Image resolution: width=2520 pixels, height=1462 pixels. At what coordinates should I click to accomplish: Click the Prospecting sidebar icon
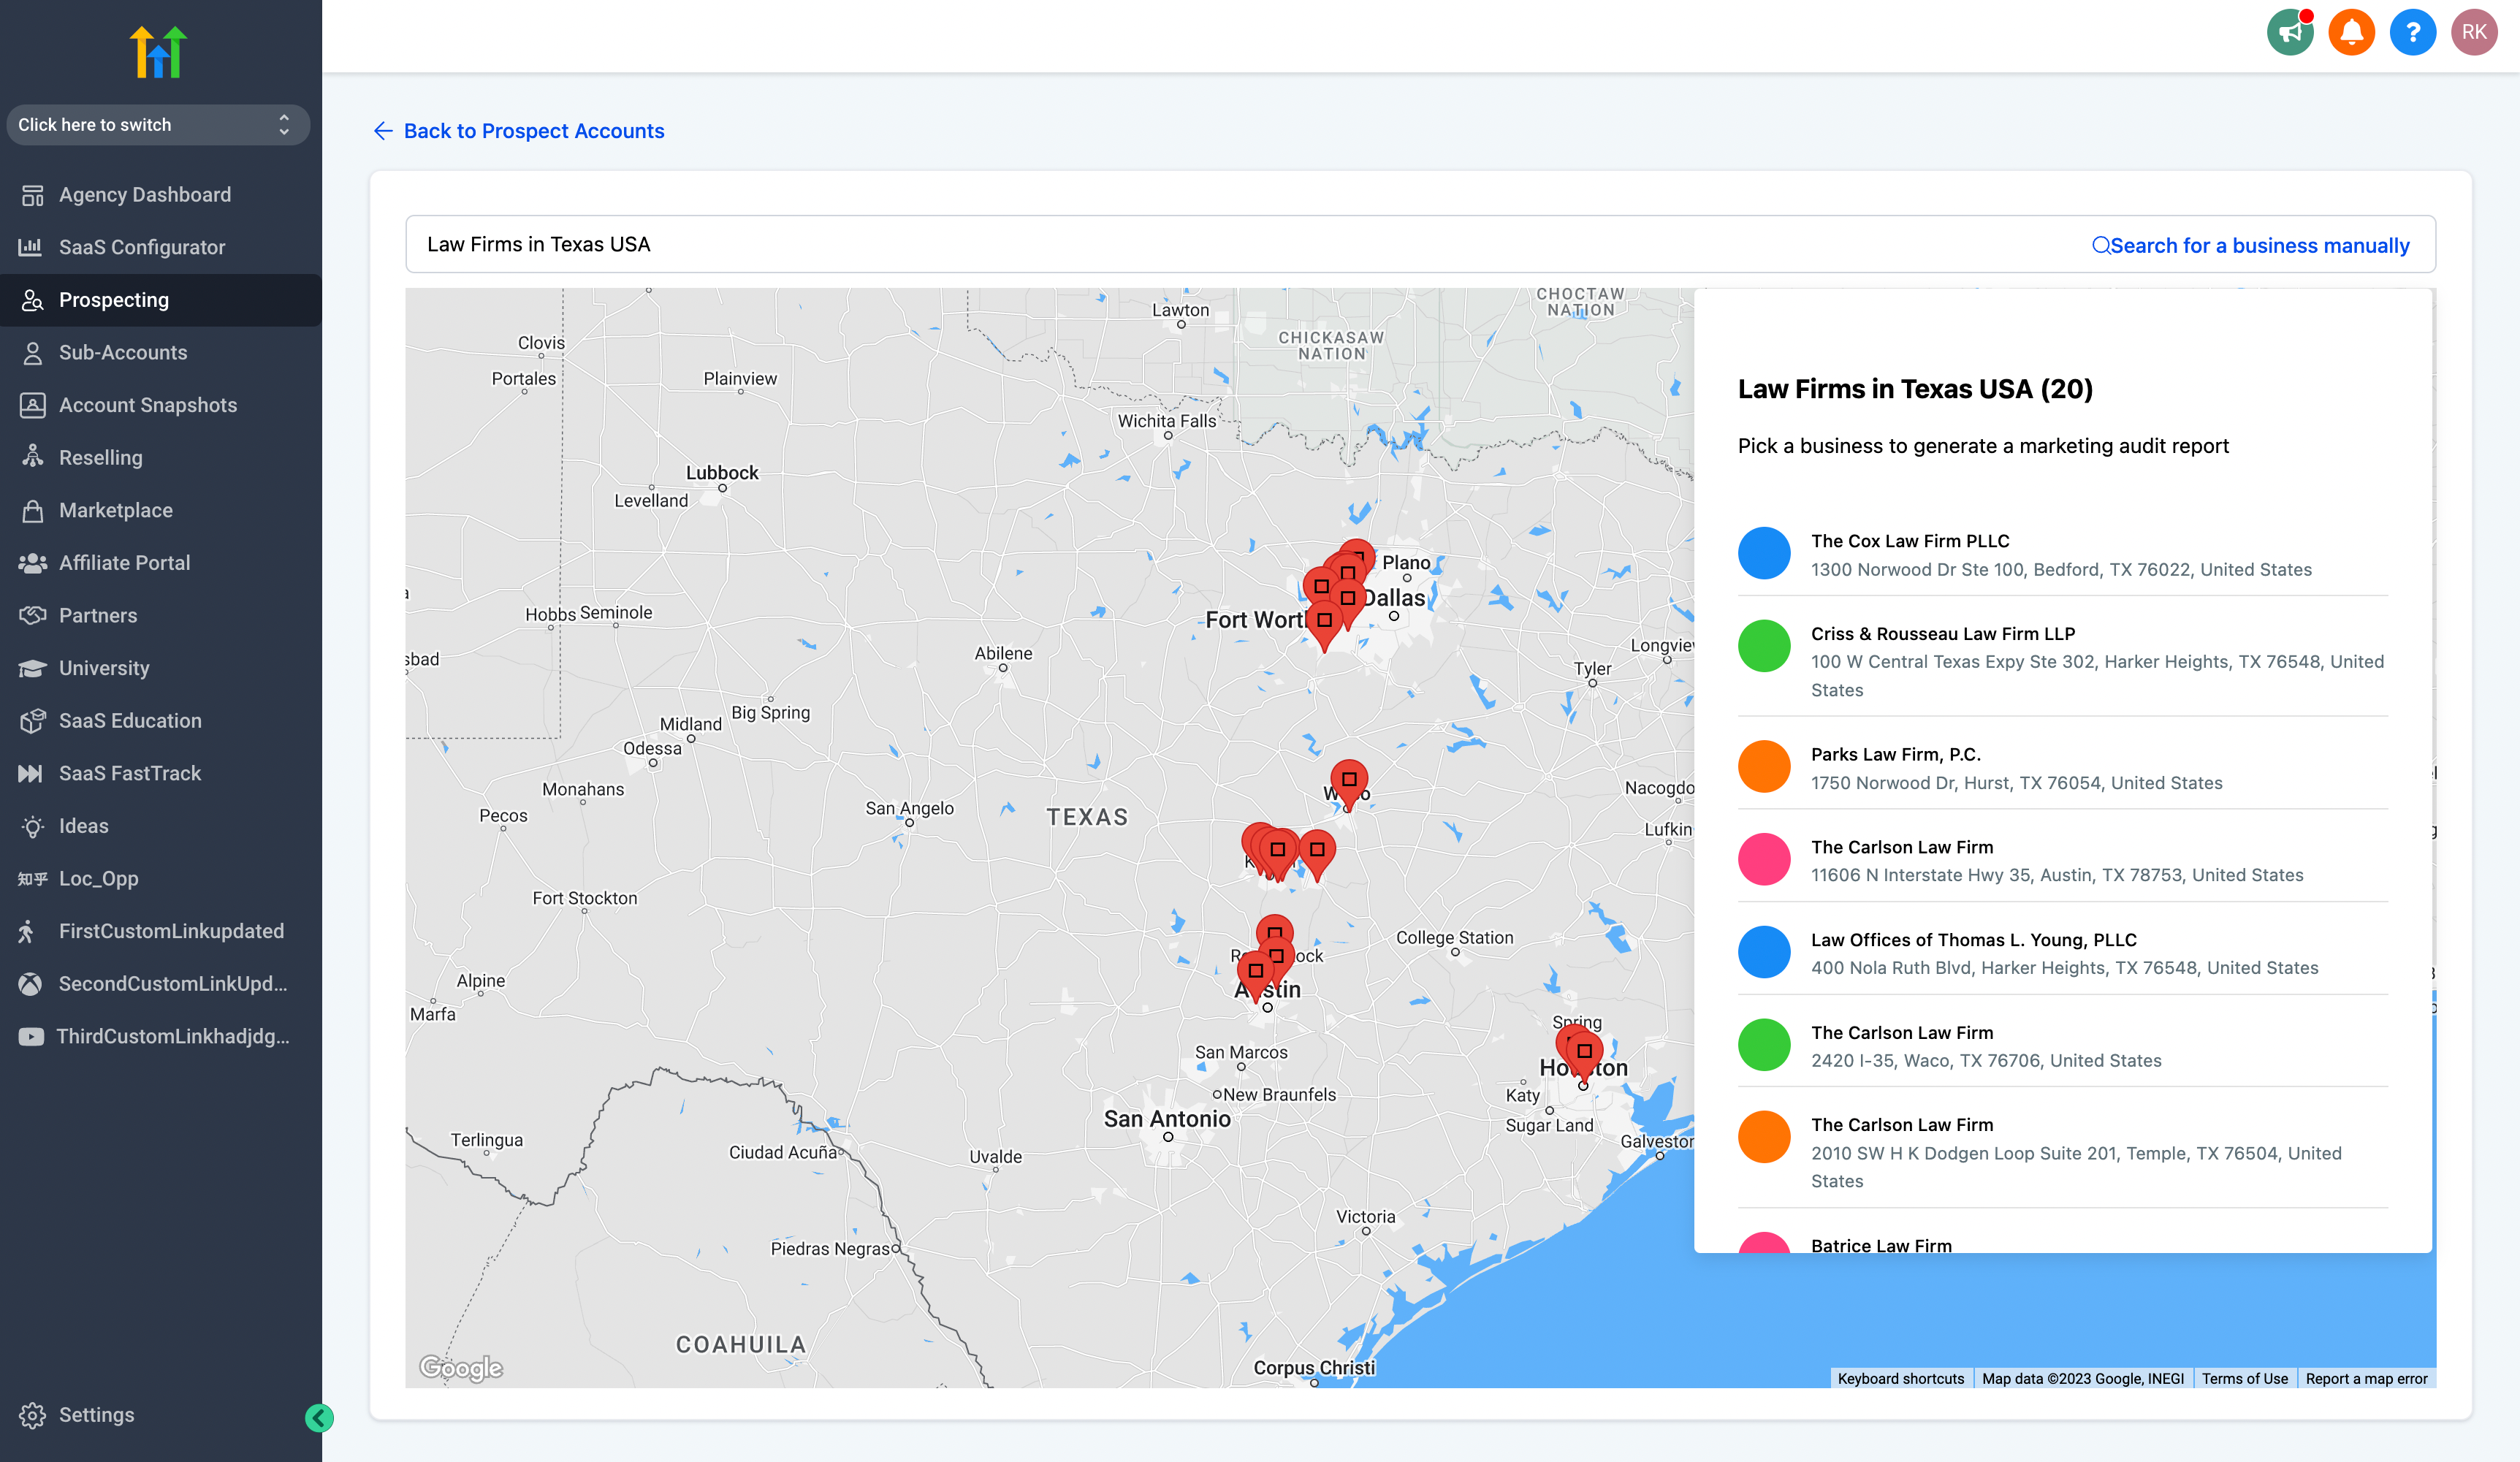(32, 300)
